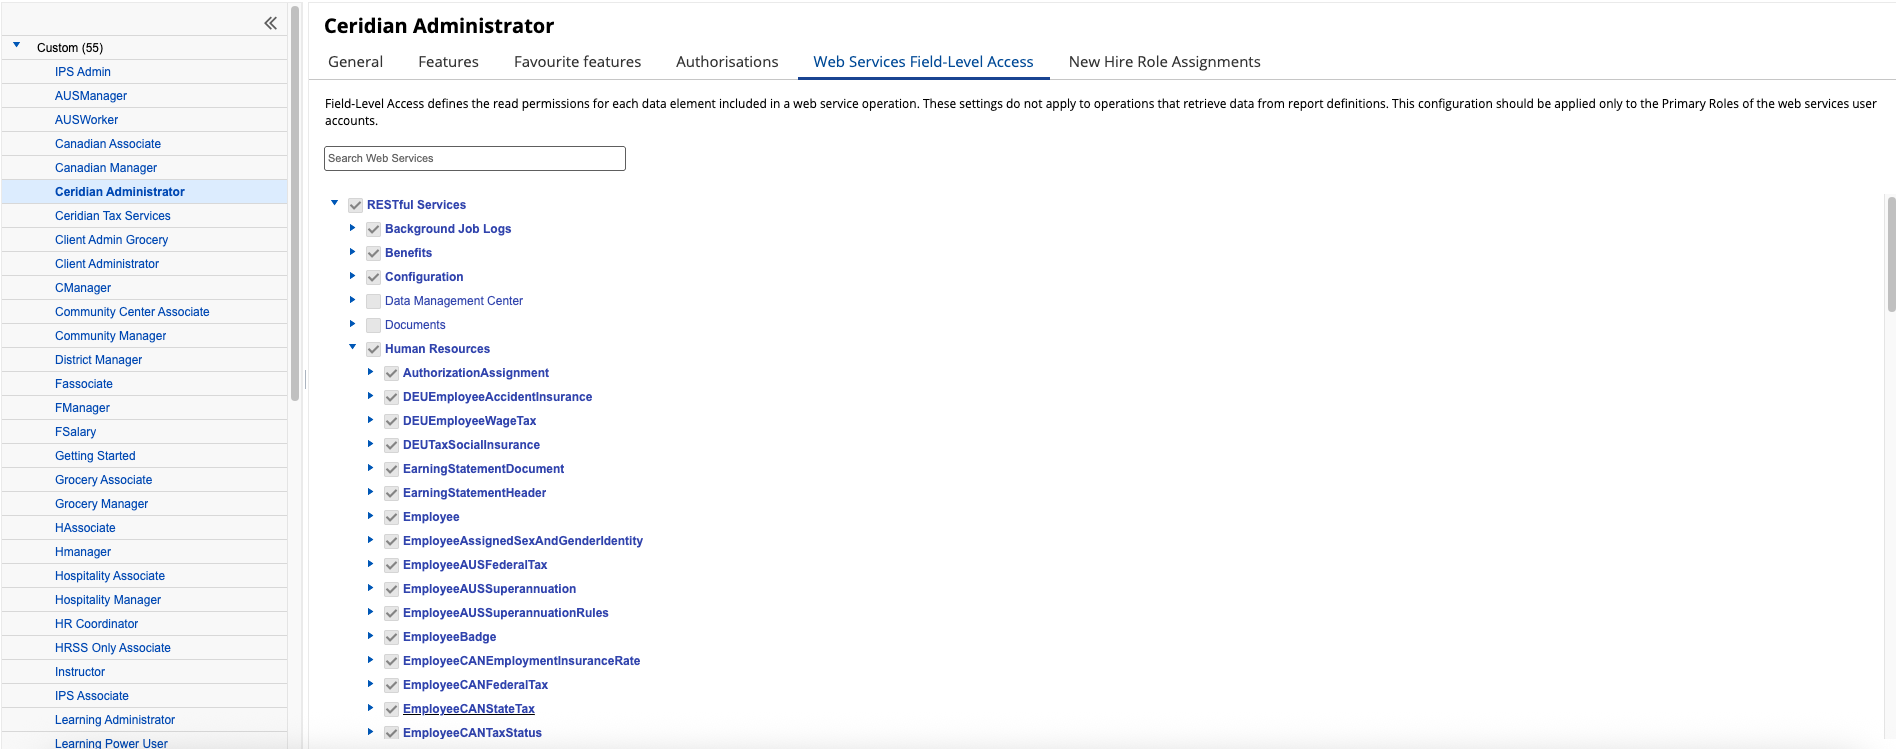Collapse the RESTful Services tree node

[x=335, y=203]
